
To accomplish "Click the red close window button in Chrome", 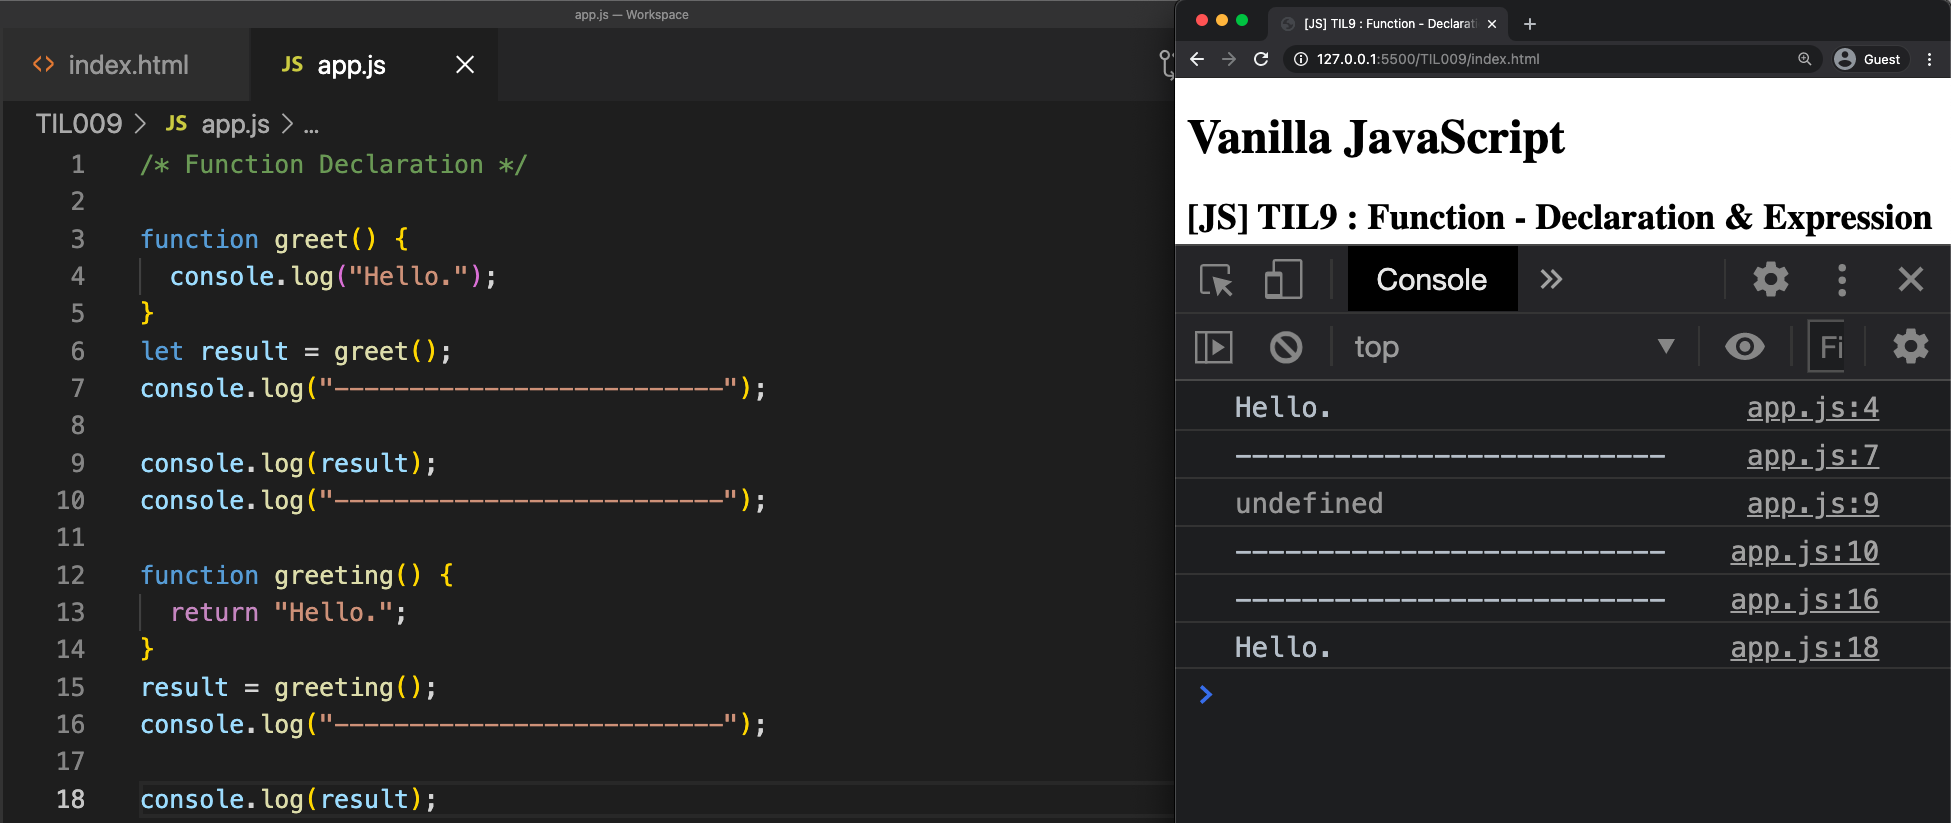I will click(x=1202, y=20).
